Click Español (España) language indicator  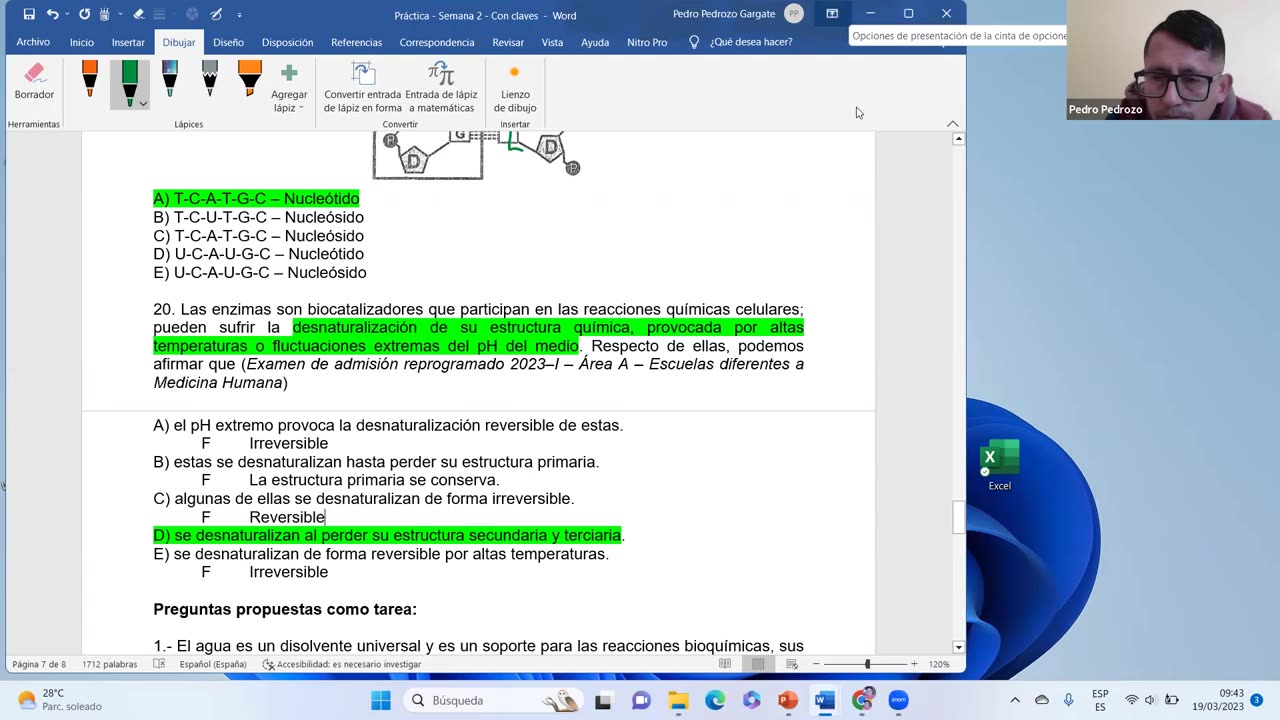point(213,664)
